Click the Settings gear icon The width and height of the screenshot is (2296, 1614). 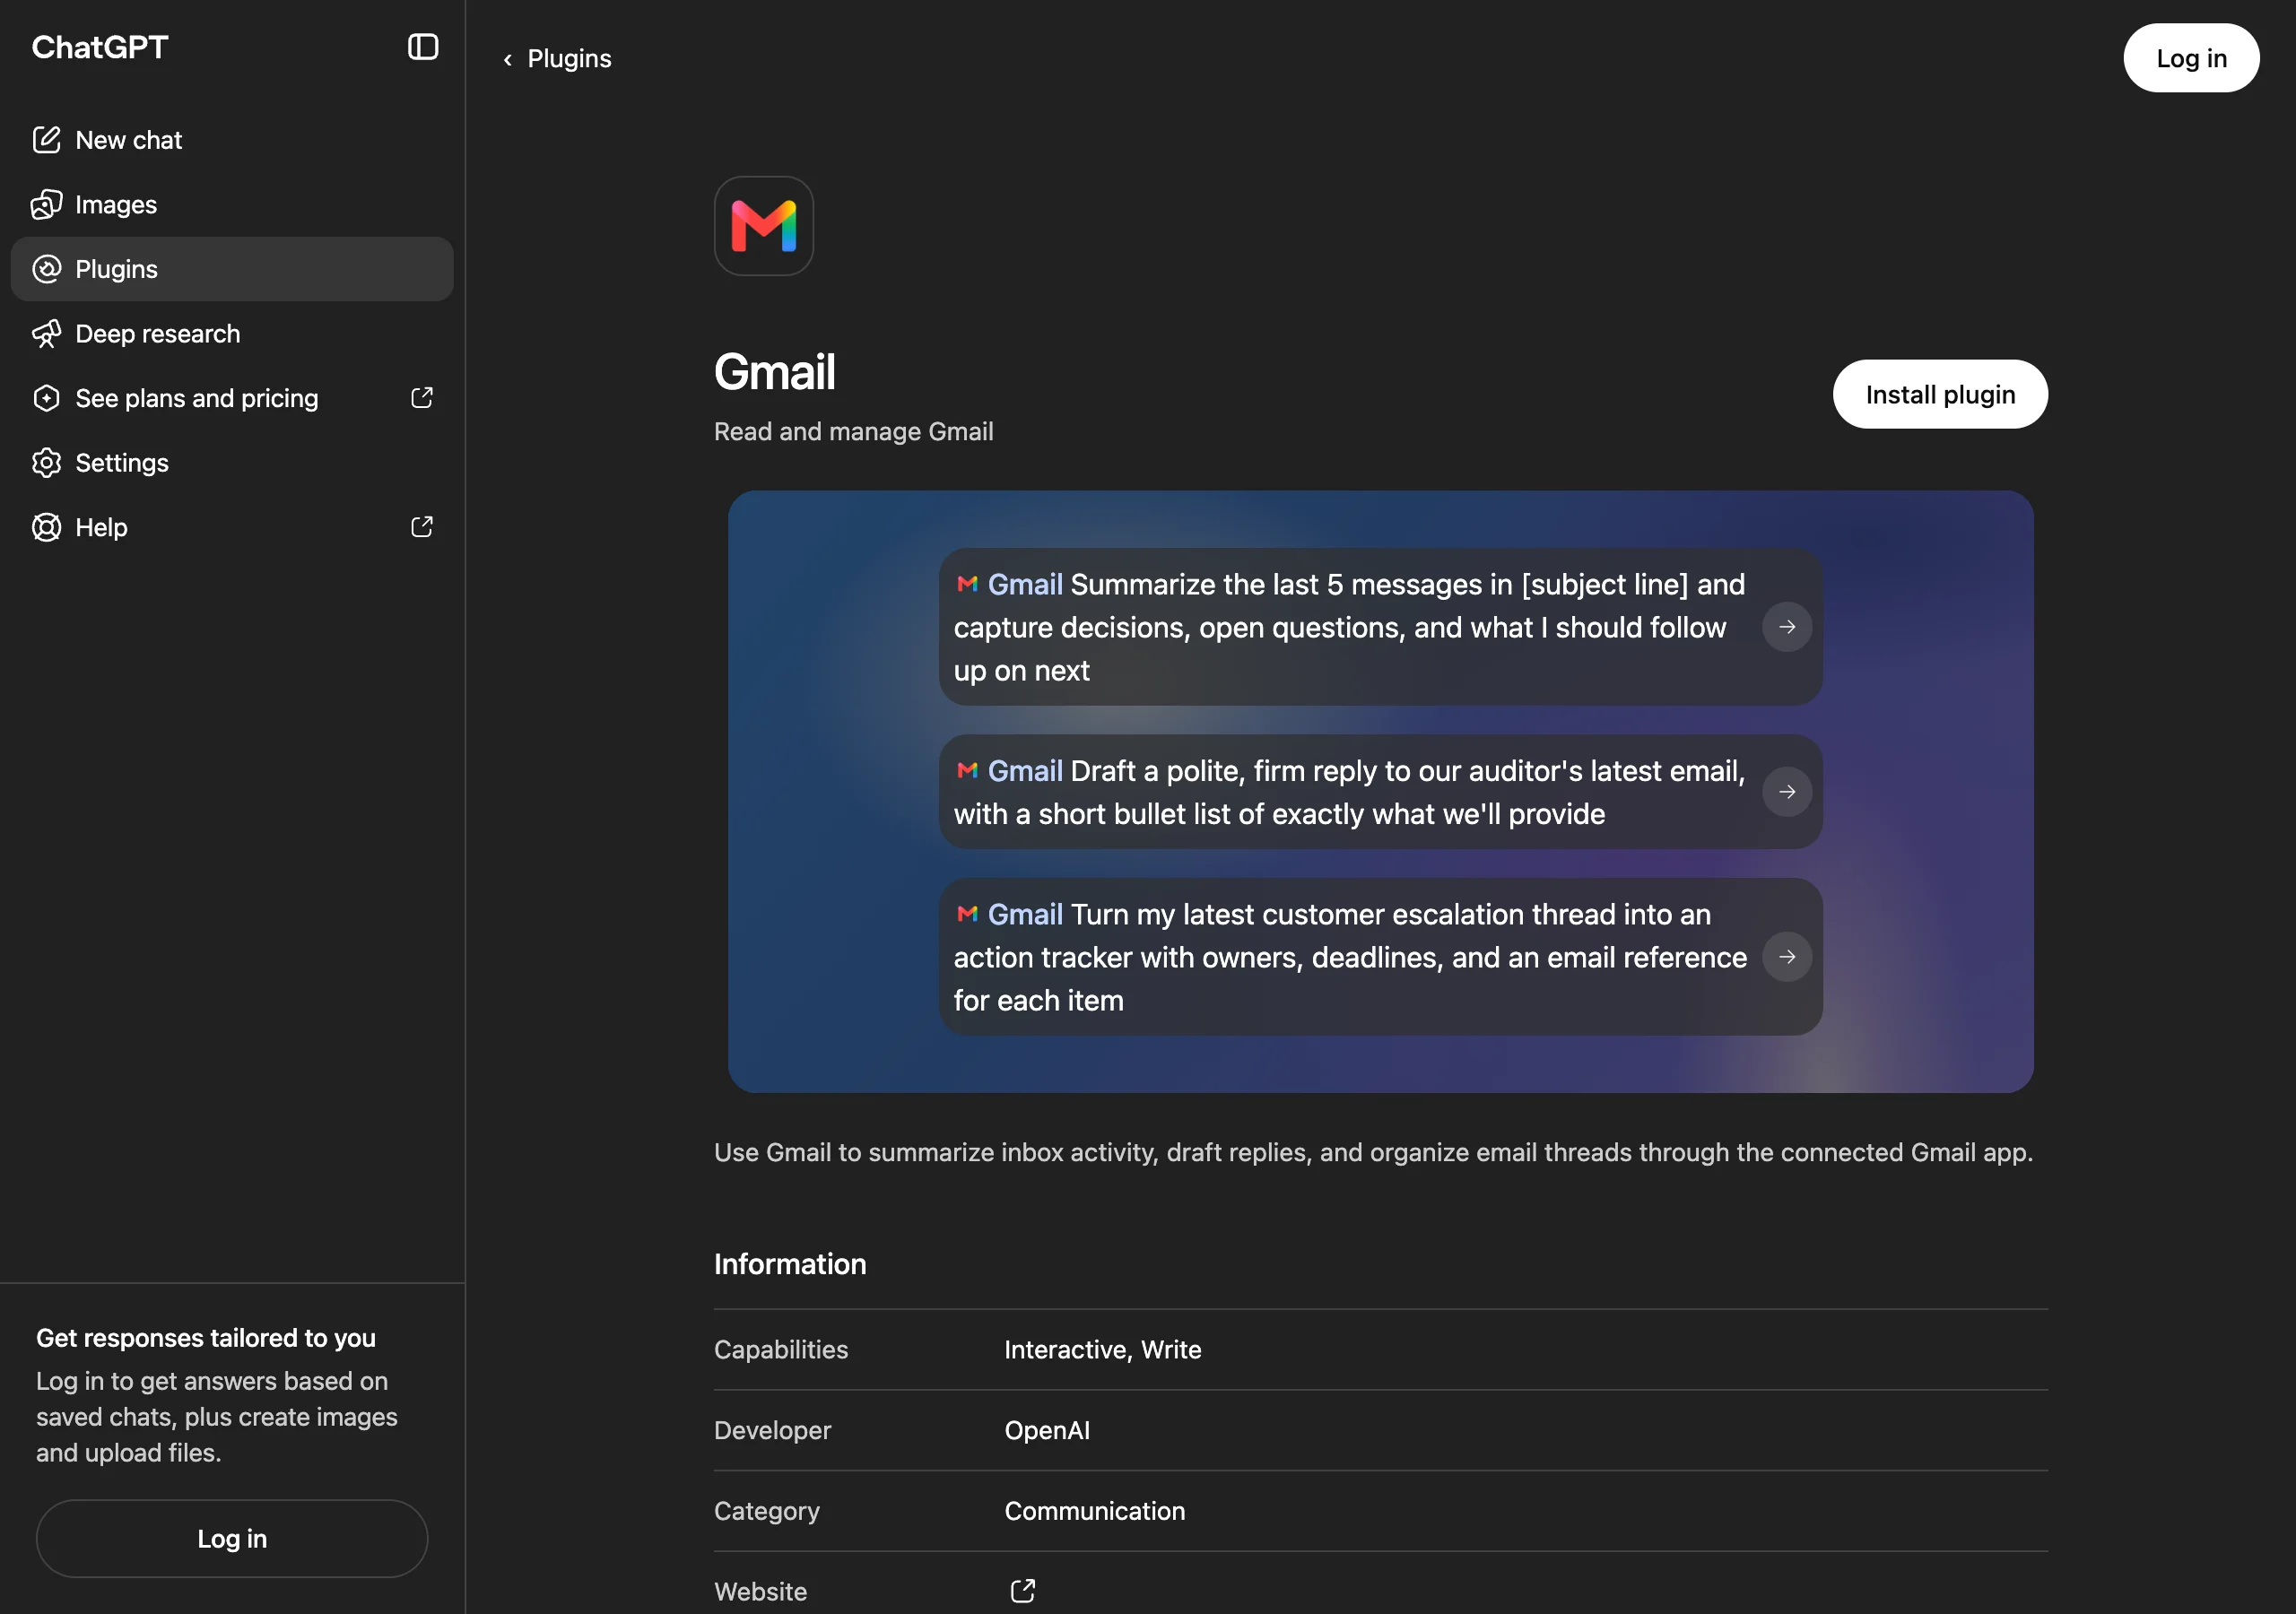pyautogui.click(x=46, y=463)
